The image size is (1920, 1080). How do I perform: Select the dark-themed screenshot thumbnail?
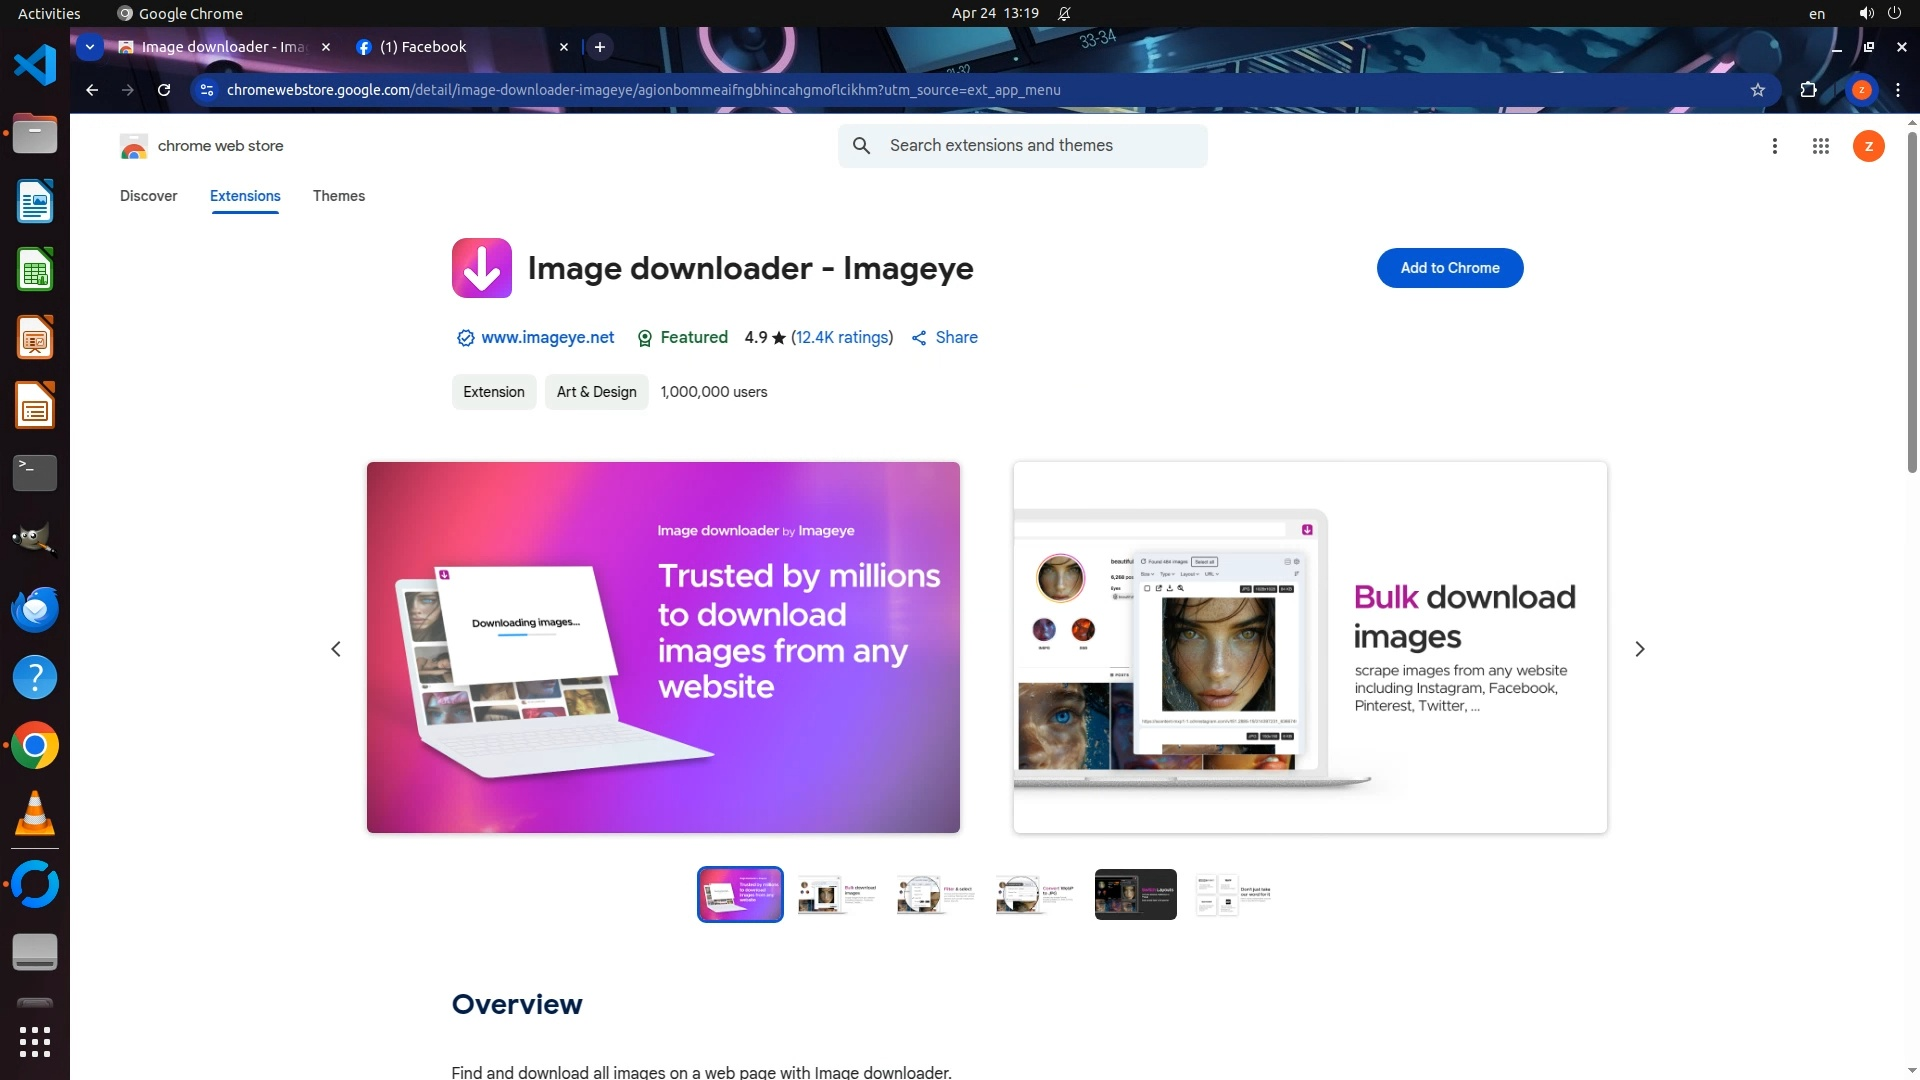click(1135, 894)
